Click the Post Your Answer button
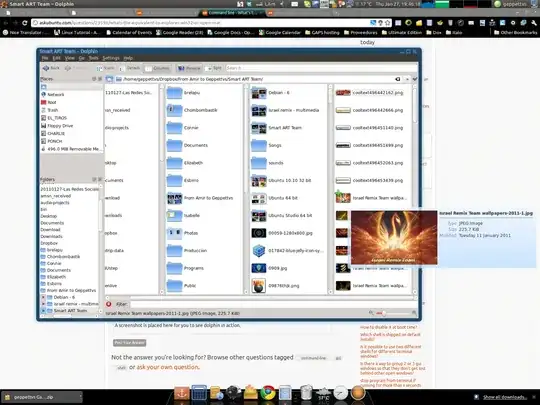The width and height of the screenshot is (540, 405). tap(129, 343)
